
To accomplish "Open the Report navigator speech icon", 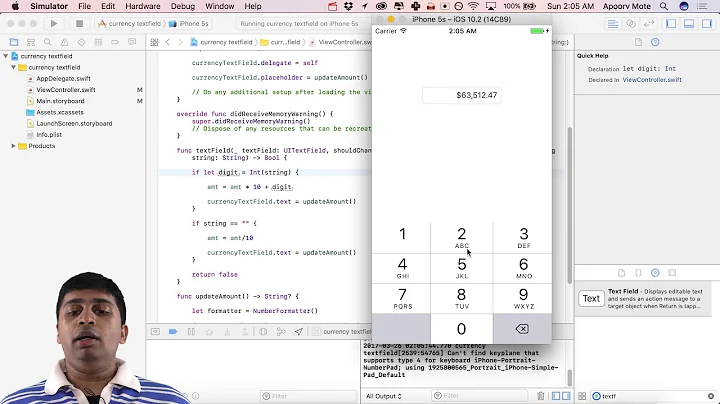I will coord(132,42).
